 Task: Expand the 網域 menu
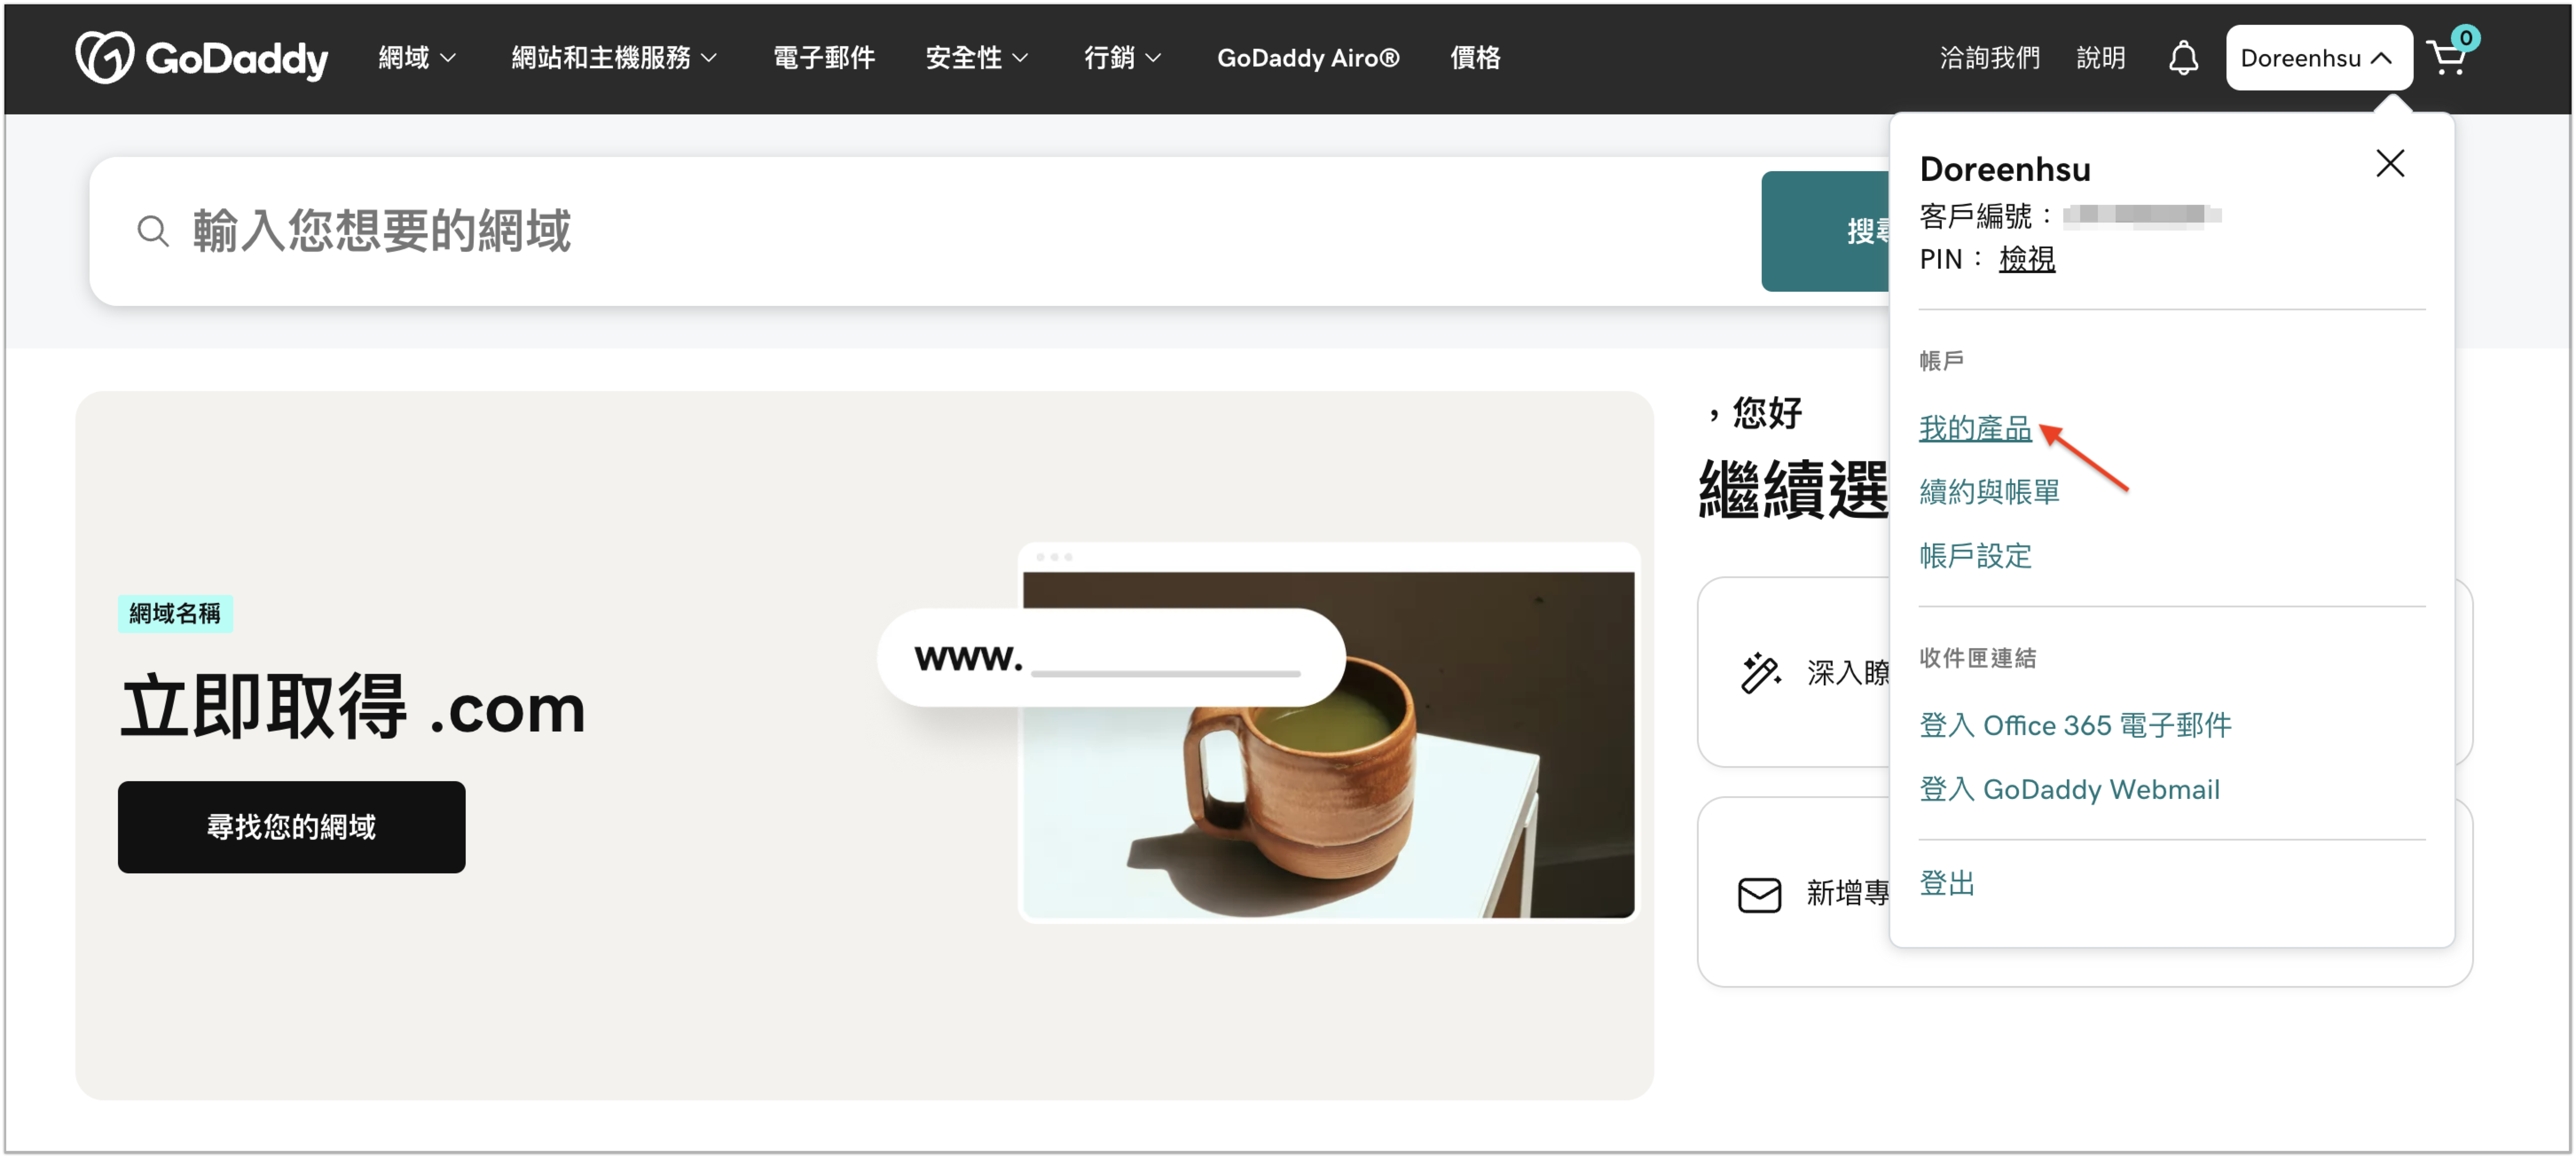tap(417, 58)
